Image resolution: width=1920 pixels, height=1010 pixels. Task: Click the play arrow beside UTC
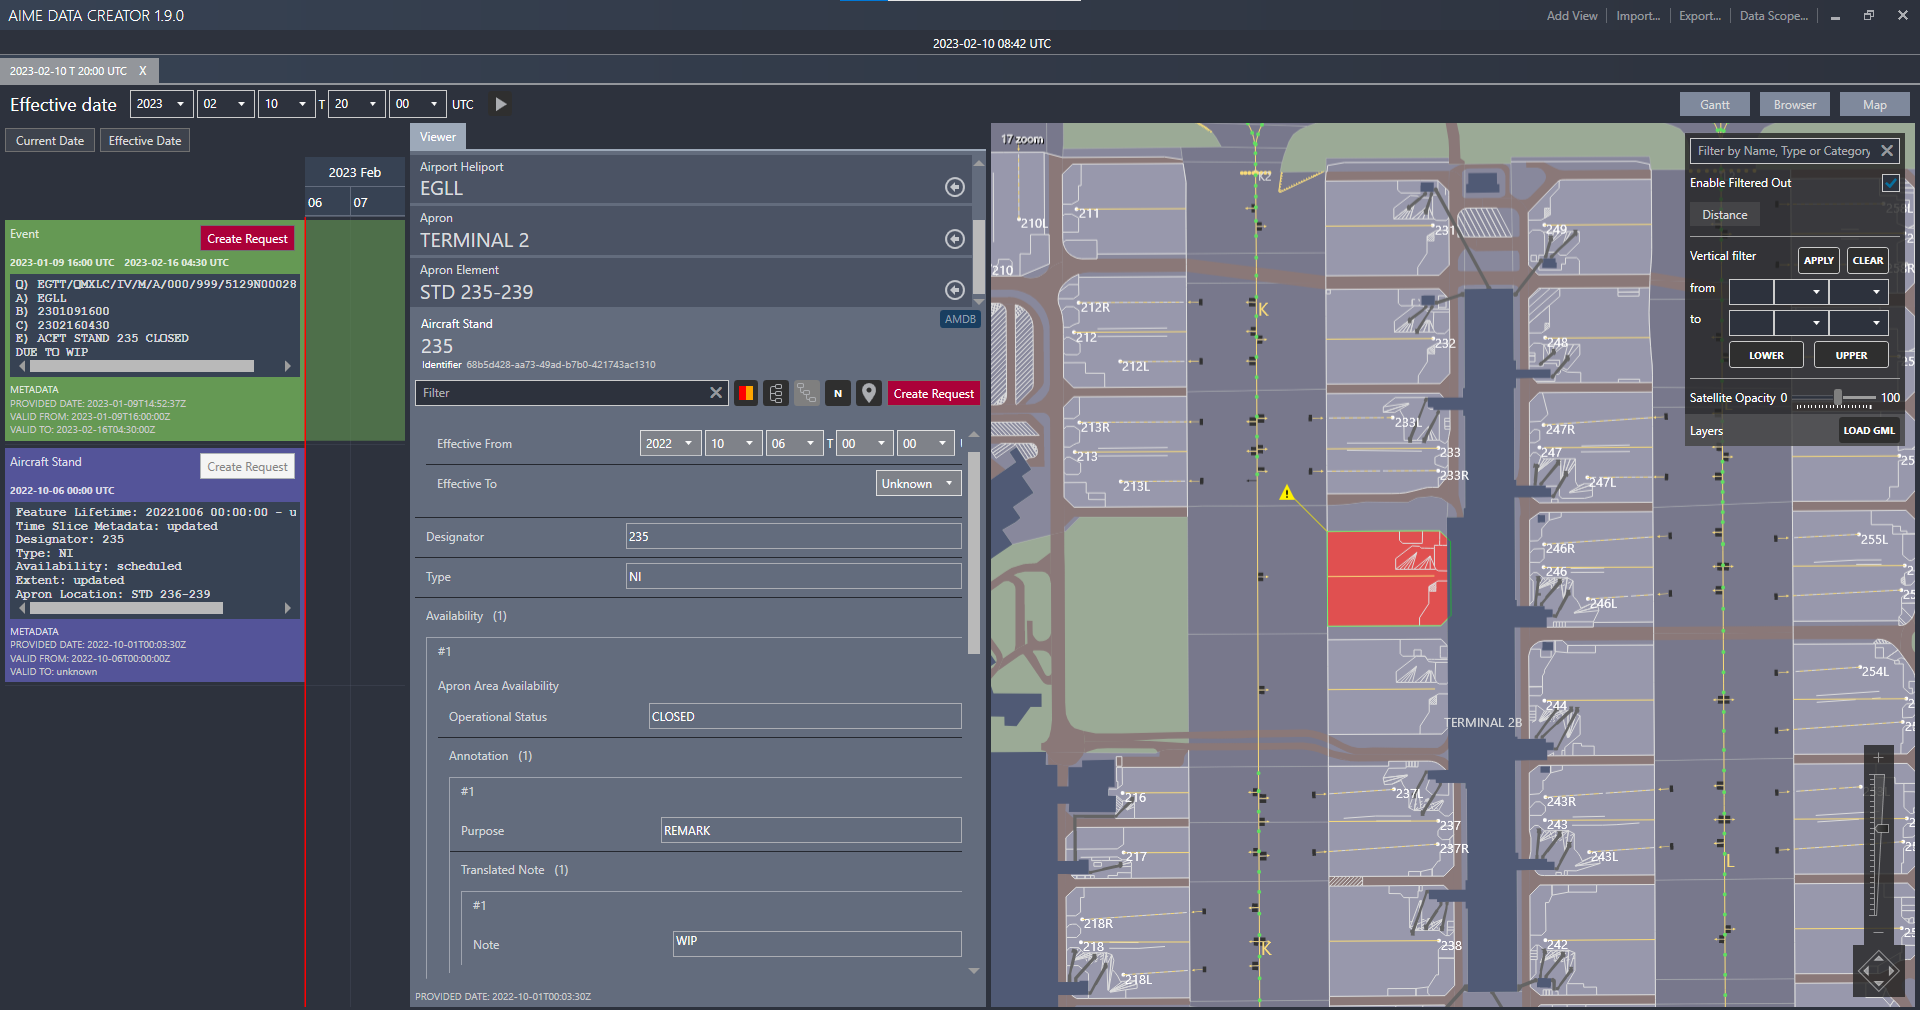click(501, 104)
